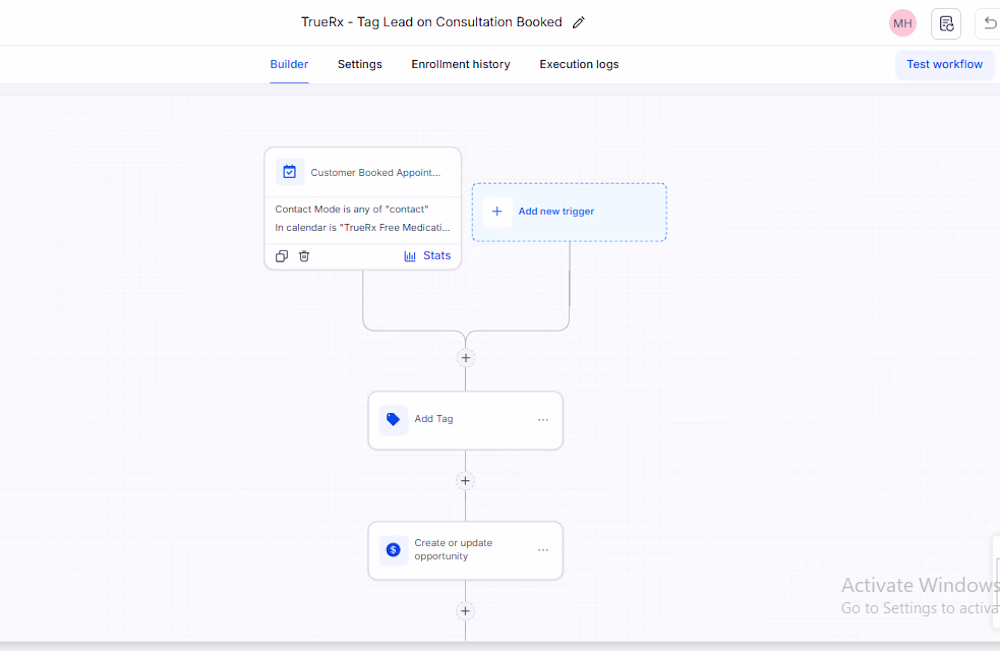Open the opportunity action's three-dot menu
The image size is (1000, 651).
point(543,550)
